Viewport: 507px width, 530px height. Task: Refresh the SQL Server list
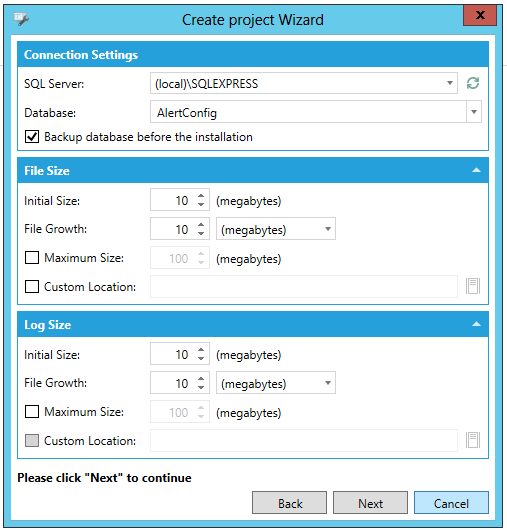pos(473,83)
